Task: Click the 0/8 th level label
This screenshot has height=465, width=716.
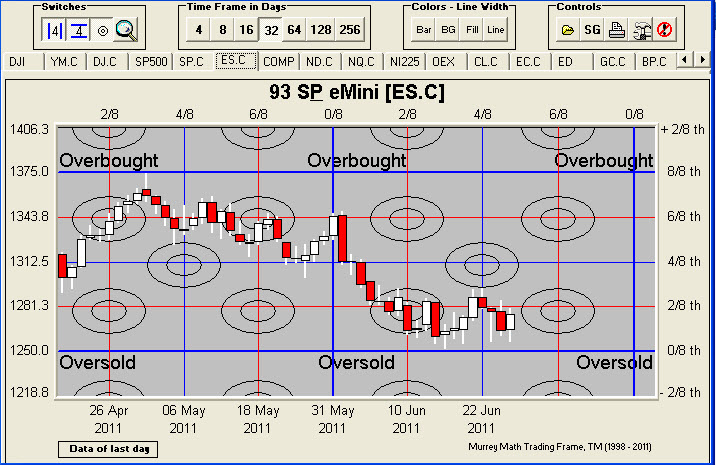Action: 684,351
